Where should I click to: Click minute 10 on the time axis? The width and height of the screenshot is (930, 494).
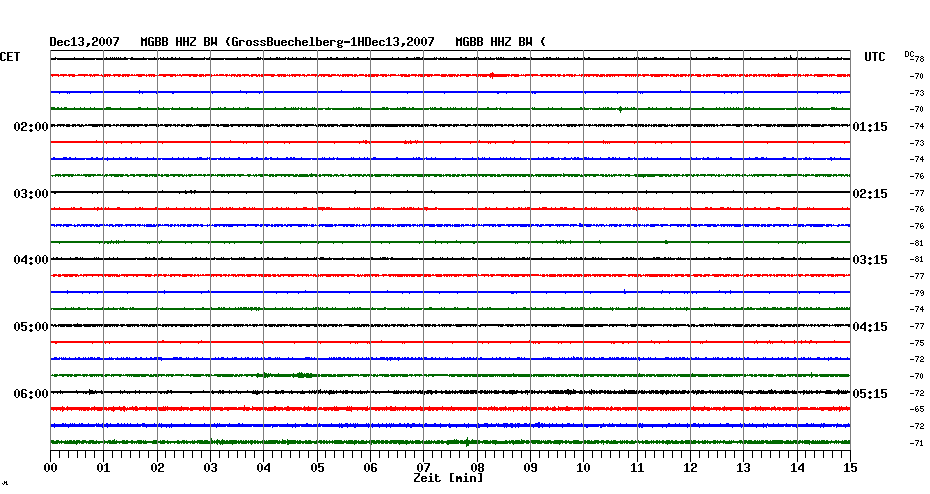584,468
